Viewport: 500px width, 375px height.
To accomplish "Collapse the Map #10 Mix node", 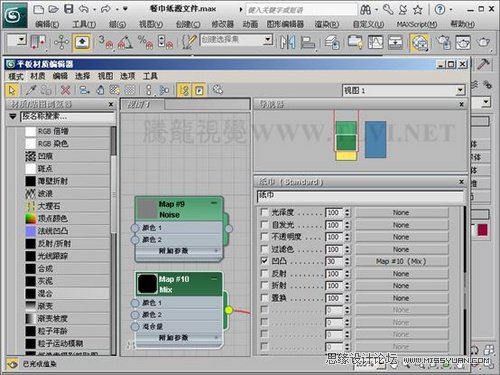I will click(x=214, y=278).
